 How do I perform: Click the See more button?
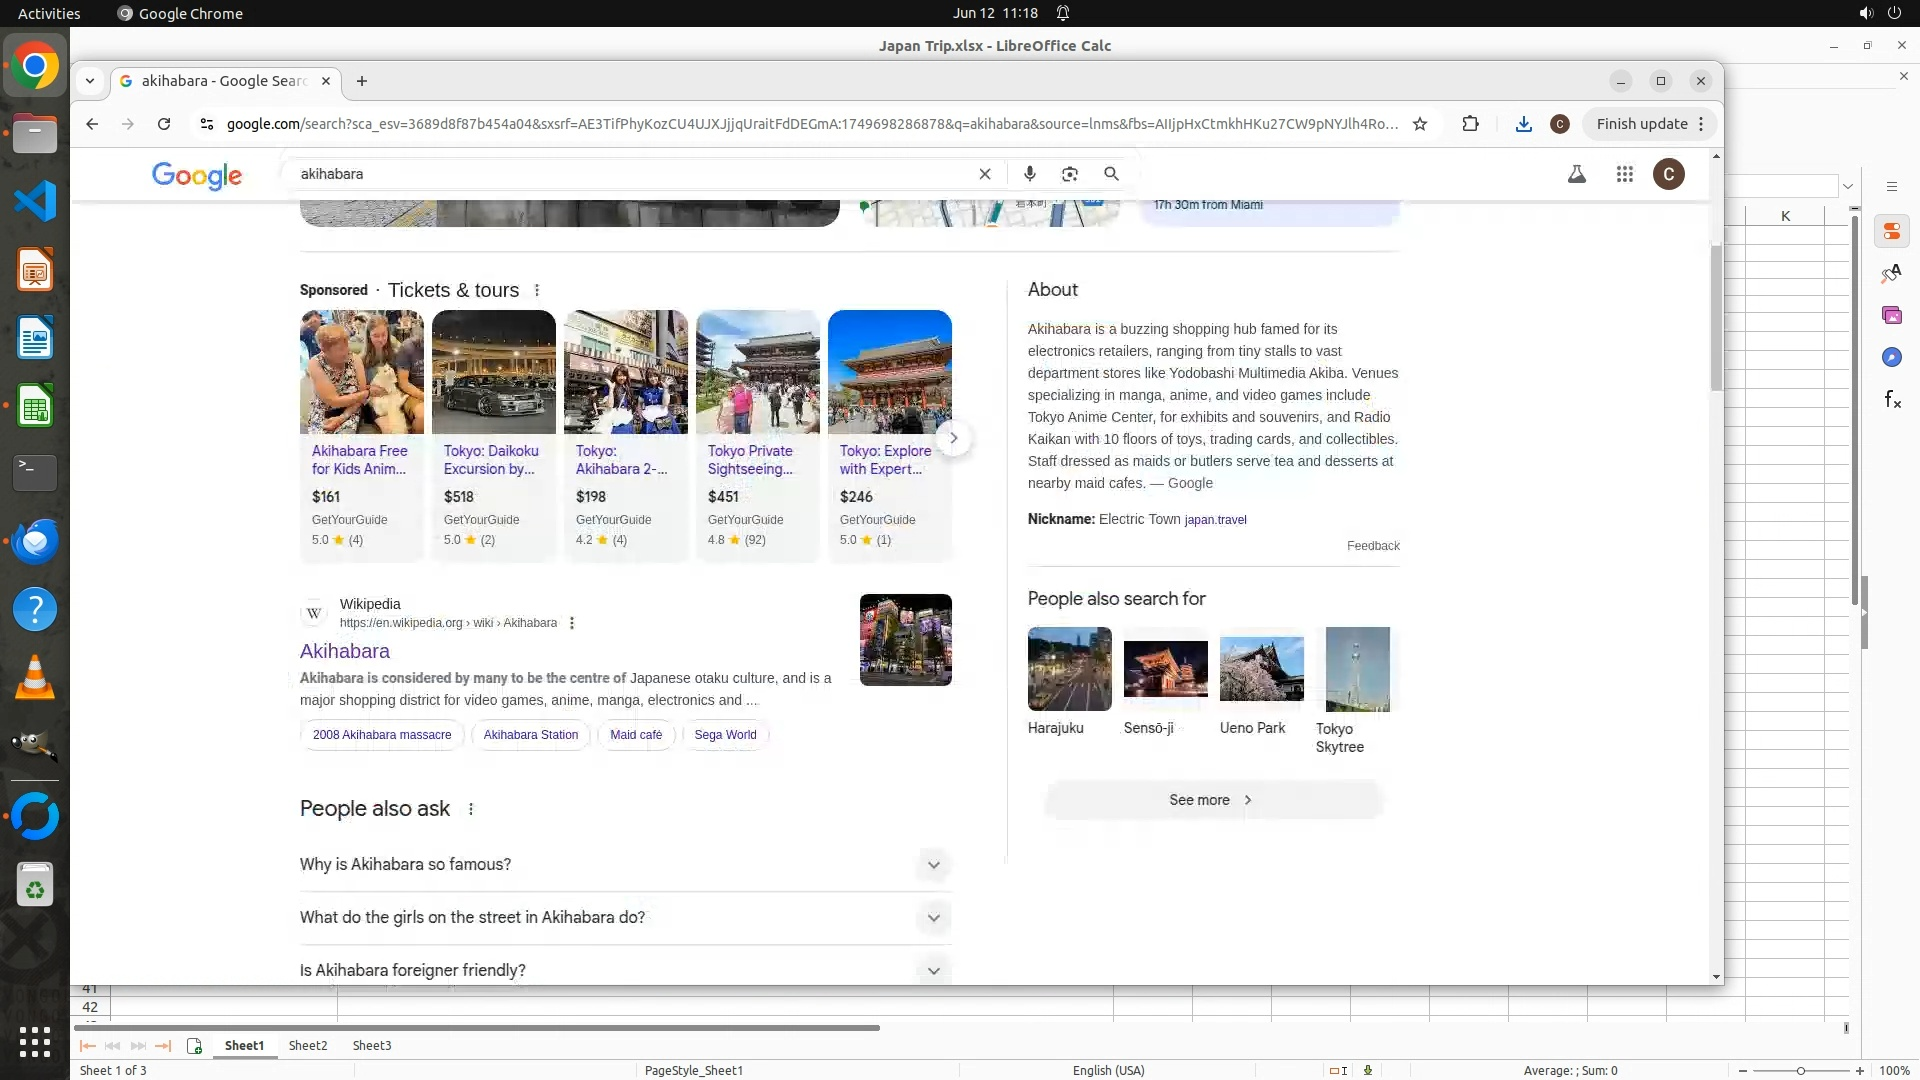1212,800
